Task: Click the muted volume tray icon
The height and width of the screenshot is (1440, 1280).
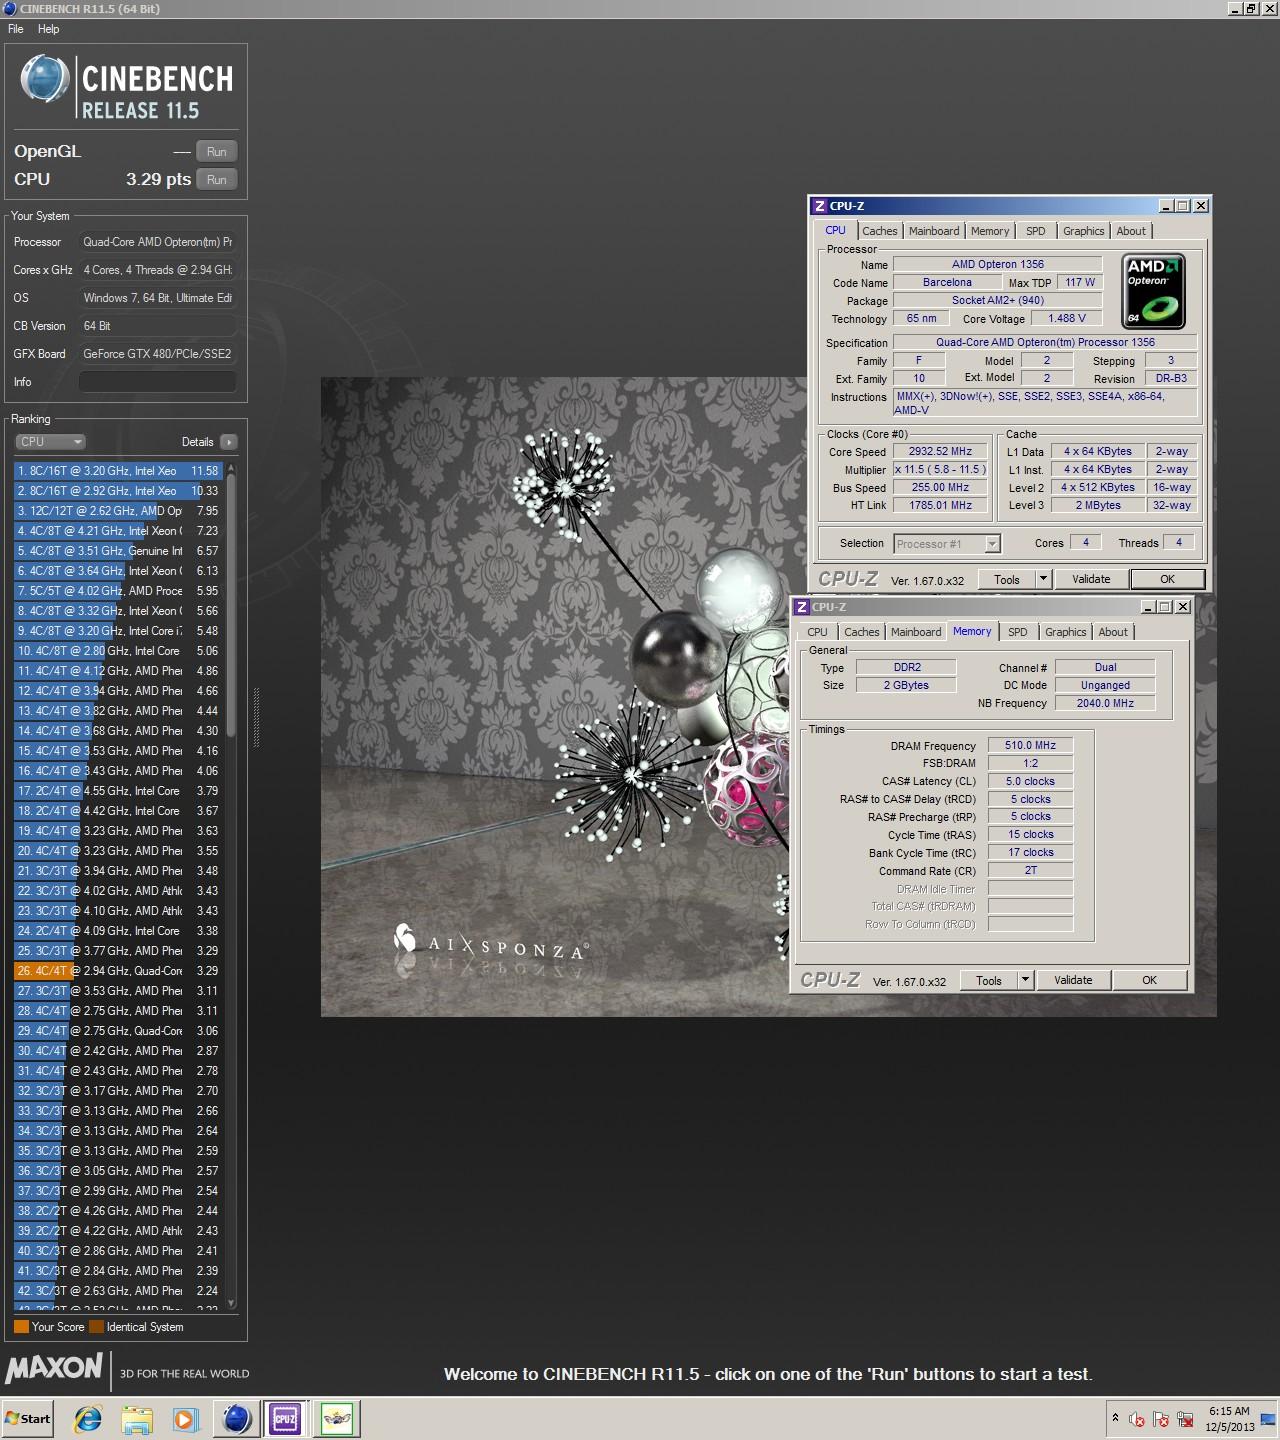Action: click(x=1137, y=1420)
